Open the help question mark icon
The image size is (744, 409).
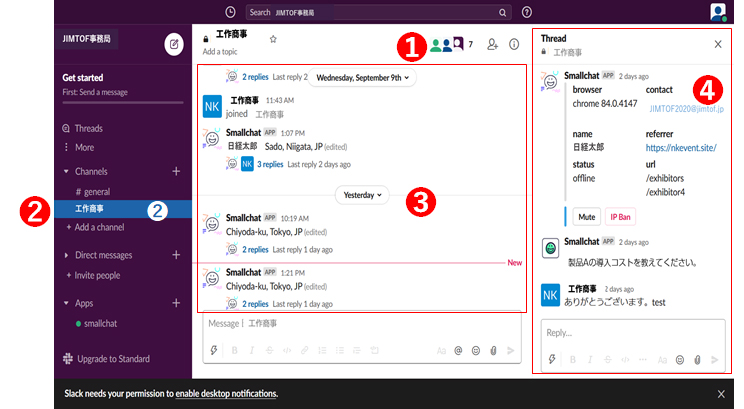pos(527,12)
